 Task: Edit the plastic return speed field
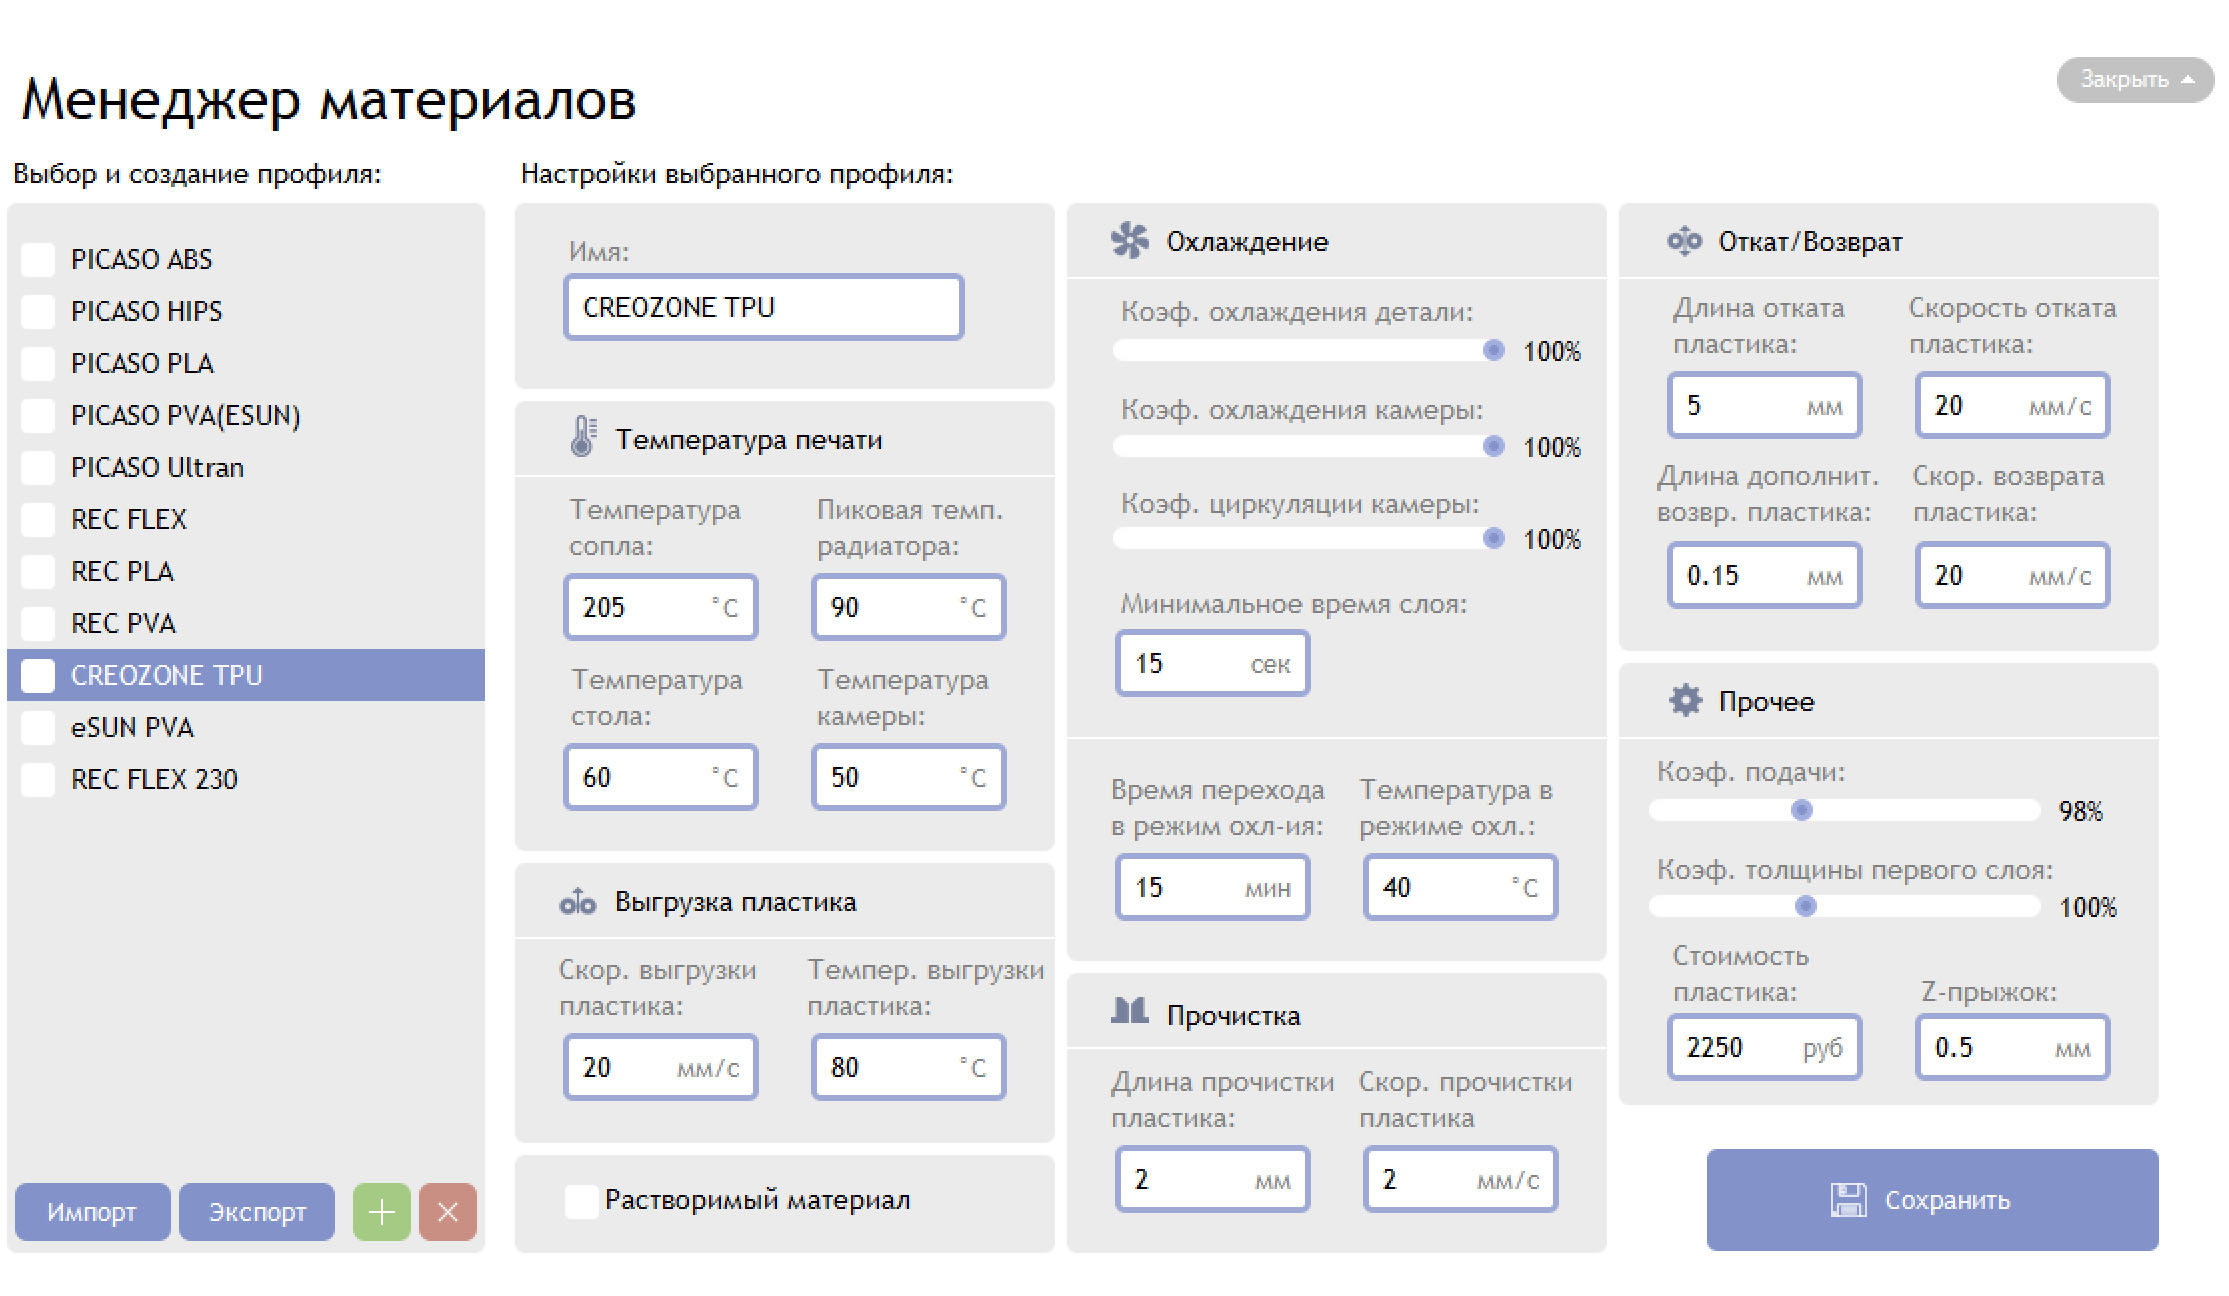[2012, 575]
